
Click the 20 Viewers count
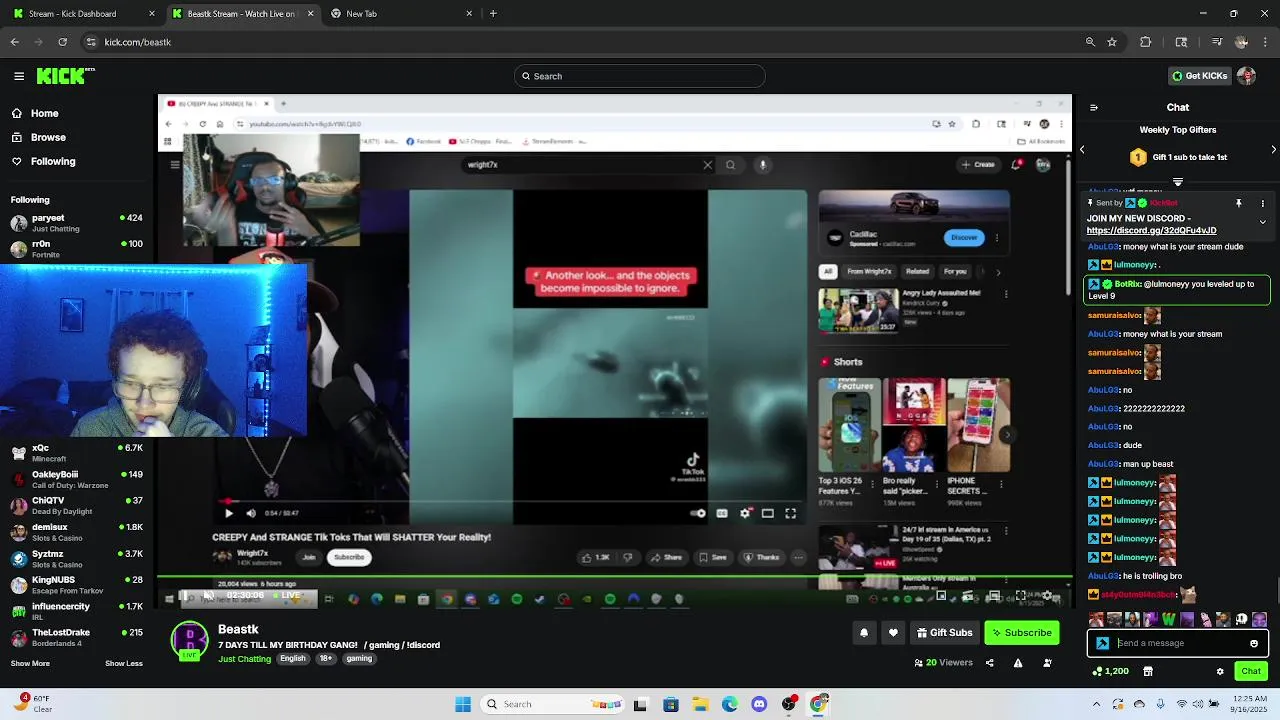[x=943, y=662]
